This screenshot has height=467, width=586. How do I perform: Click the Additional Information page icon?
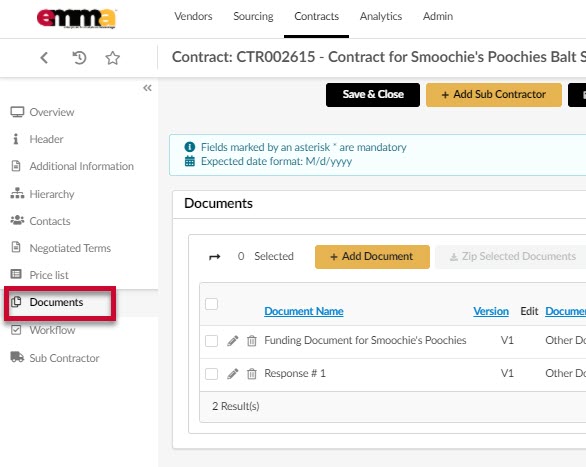tap(16, 166)
